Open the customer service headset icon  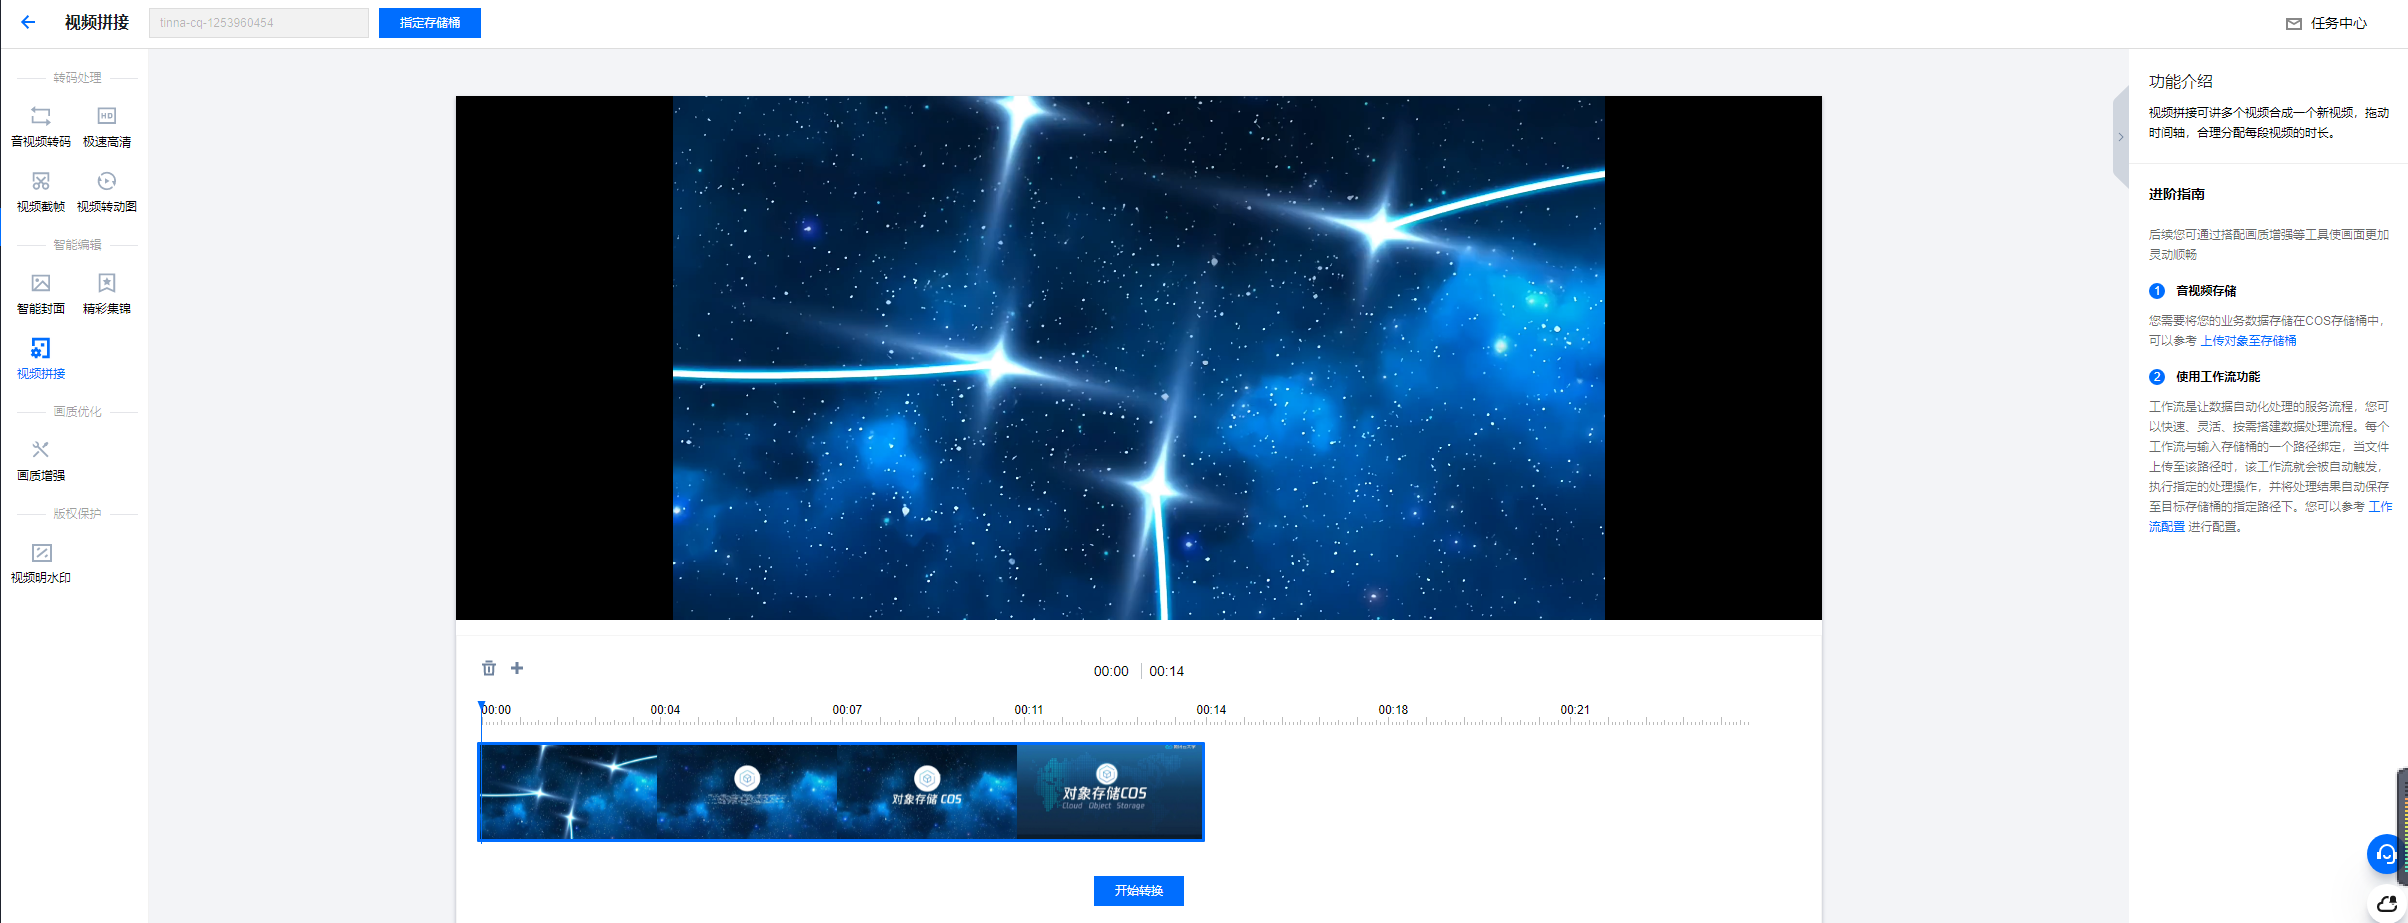(2386, 854)
